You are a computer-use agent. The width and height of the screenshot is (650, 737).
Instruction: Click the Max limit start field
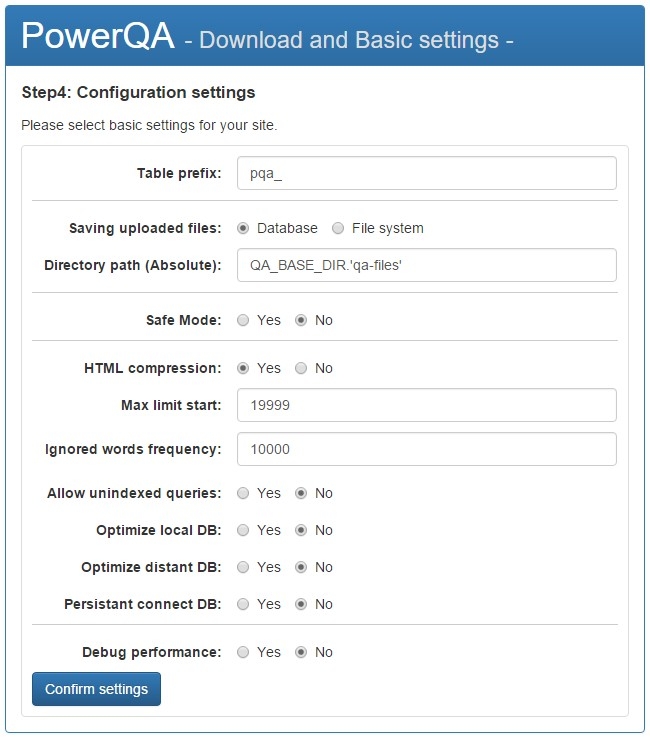pyautogui.click(x=426, y=405)
